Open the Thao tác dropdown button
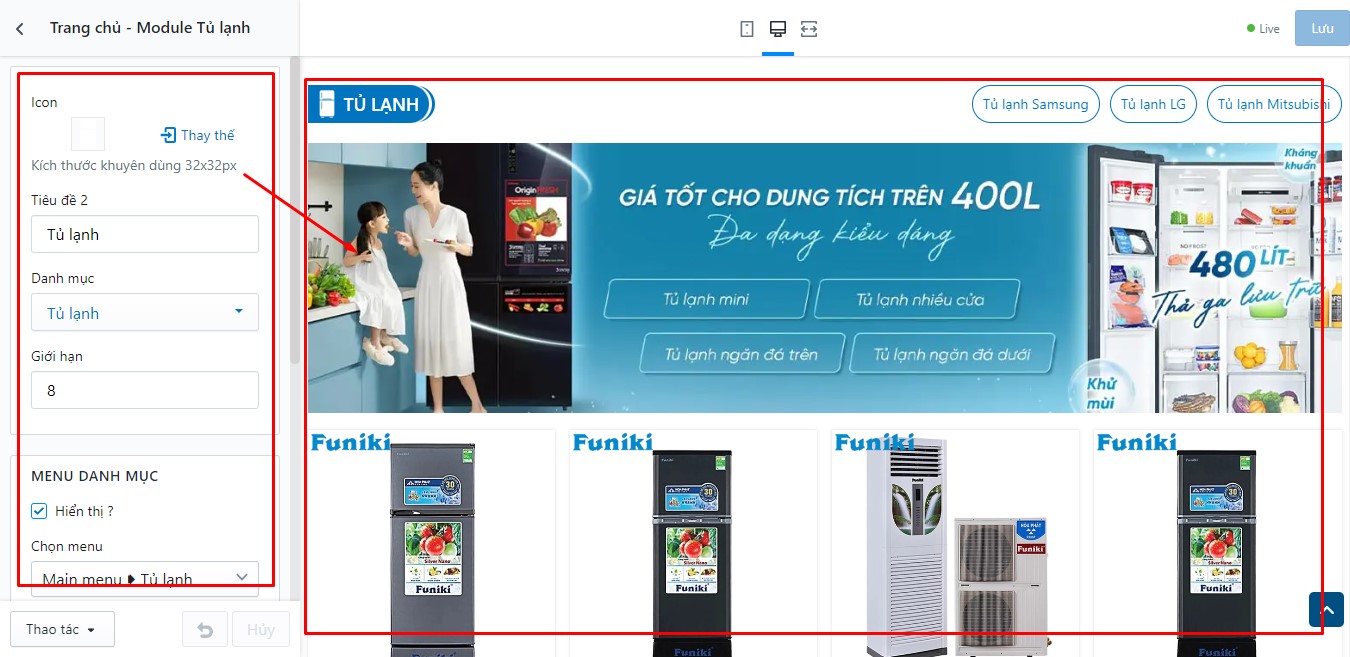 coord(62,630)
